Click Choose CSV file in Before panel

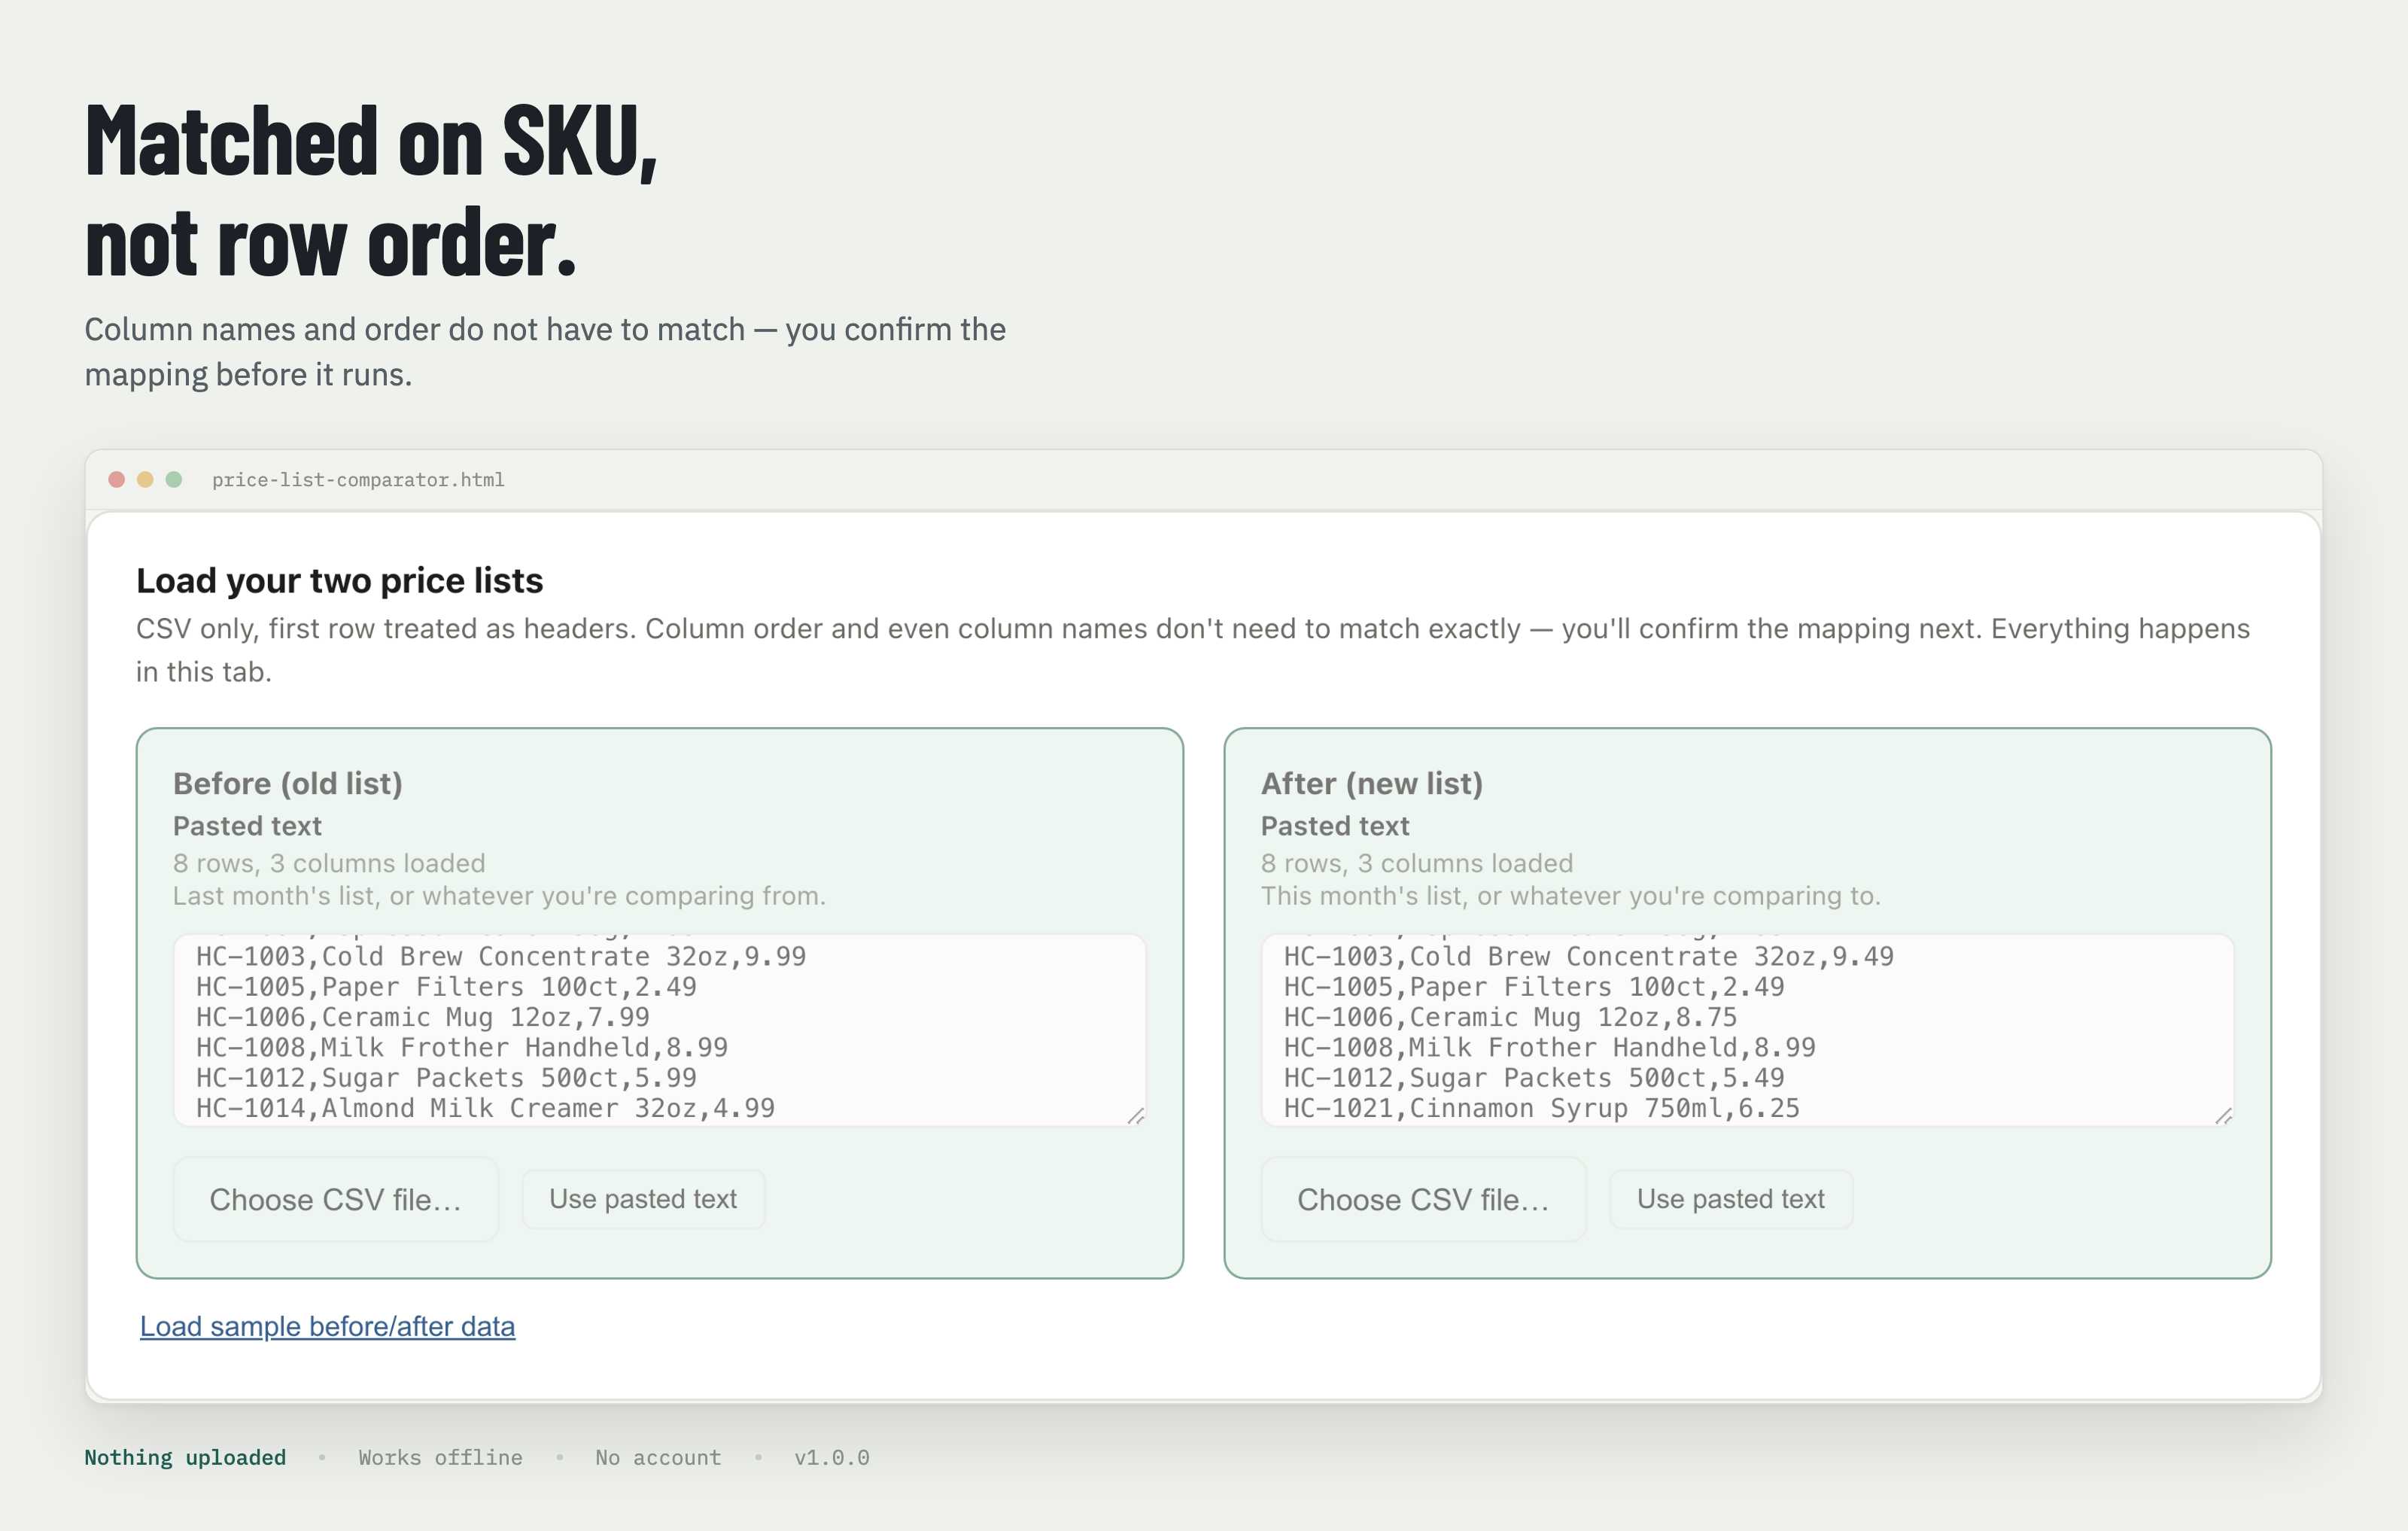335,1199
